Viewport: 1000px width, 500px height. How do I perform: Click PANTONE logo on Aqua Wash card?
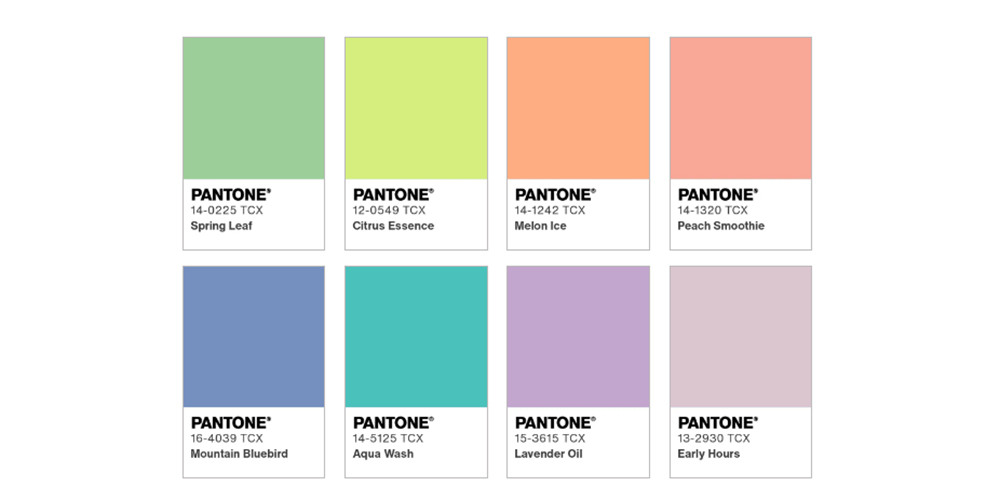(393, 423)
